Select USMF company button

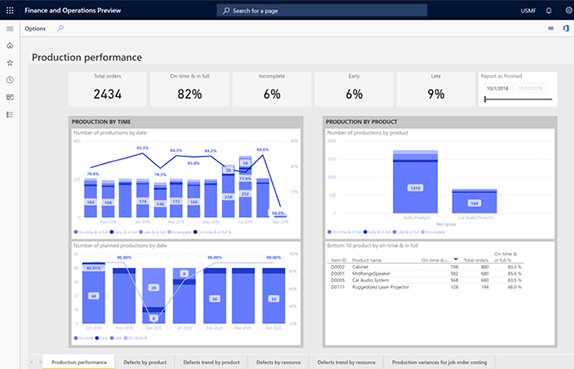point(528,11)
